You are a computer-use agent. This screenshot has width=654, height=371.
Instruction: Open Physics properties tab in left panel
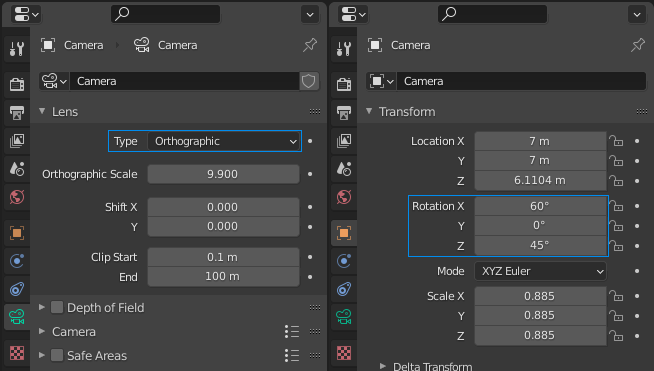point(17,261)
